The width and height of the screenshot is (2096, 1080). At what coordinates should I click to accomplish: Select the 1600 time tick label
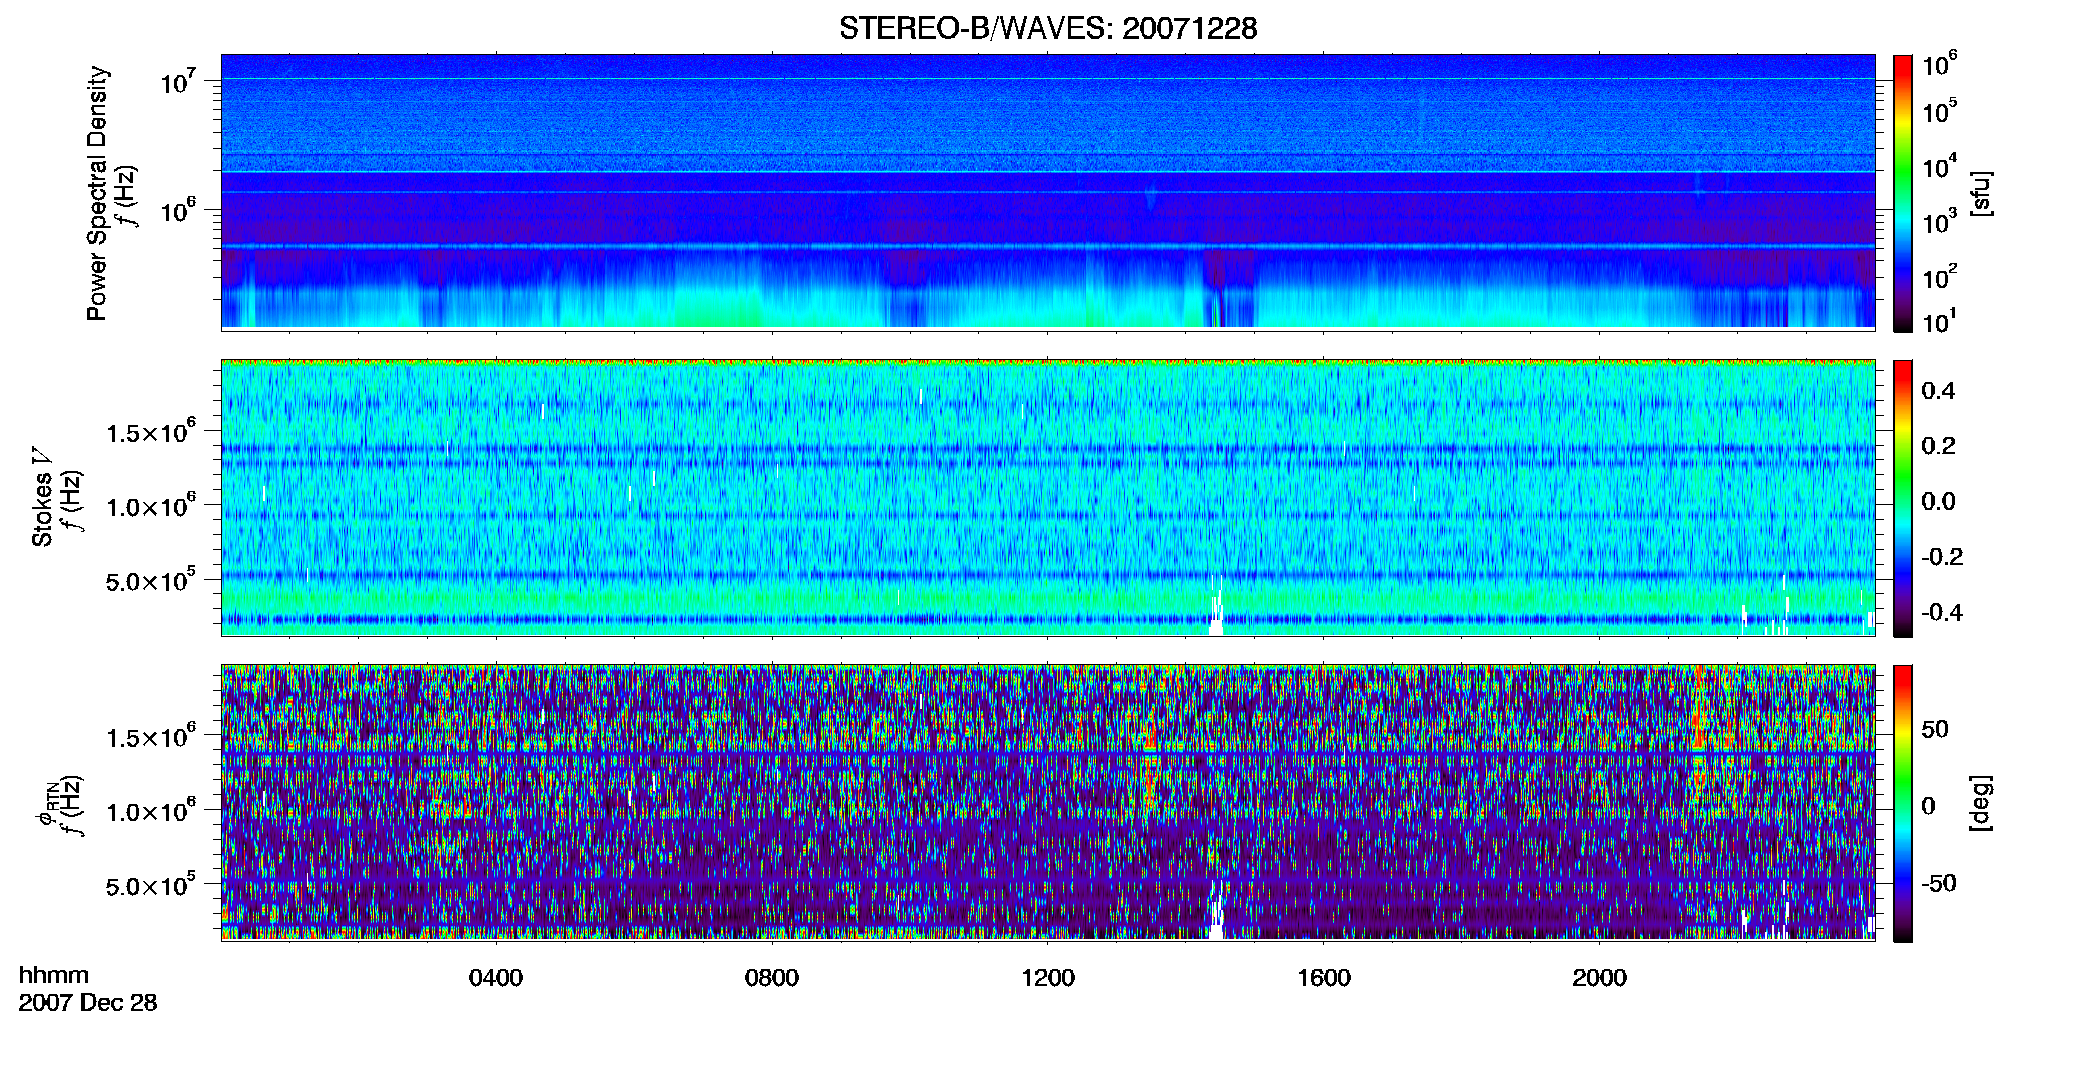coord(1324,978)
